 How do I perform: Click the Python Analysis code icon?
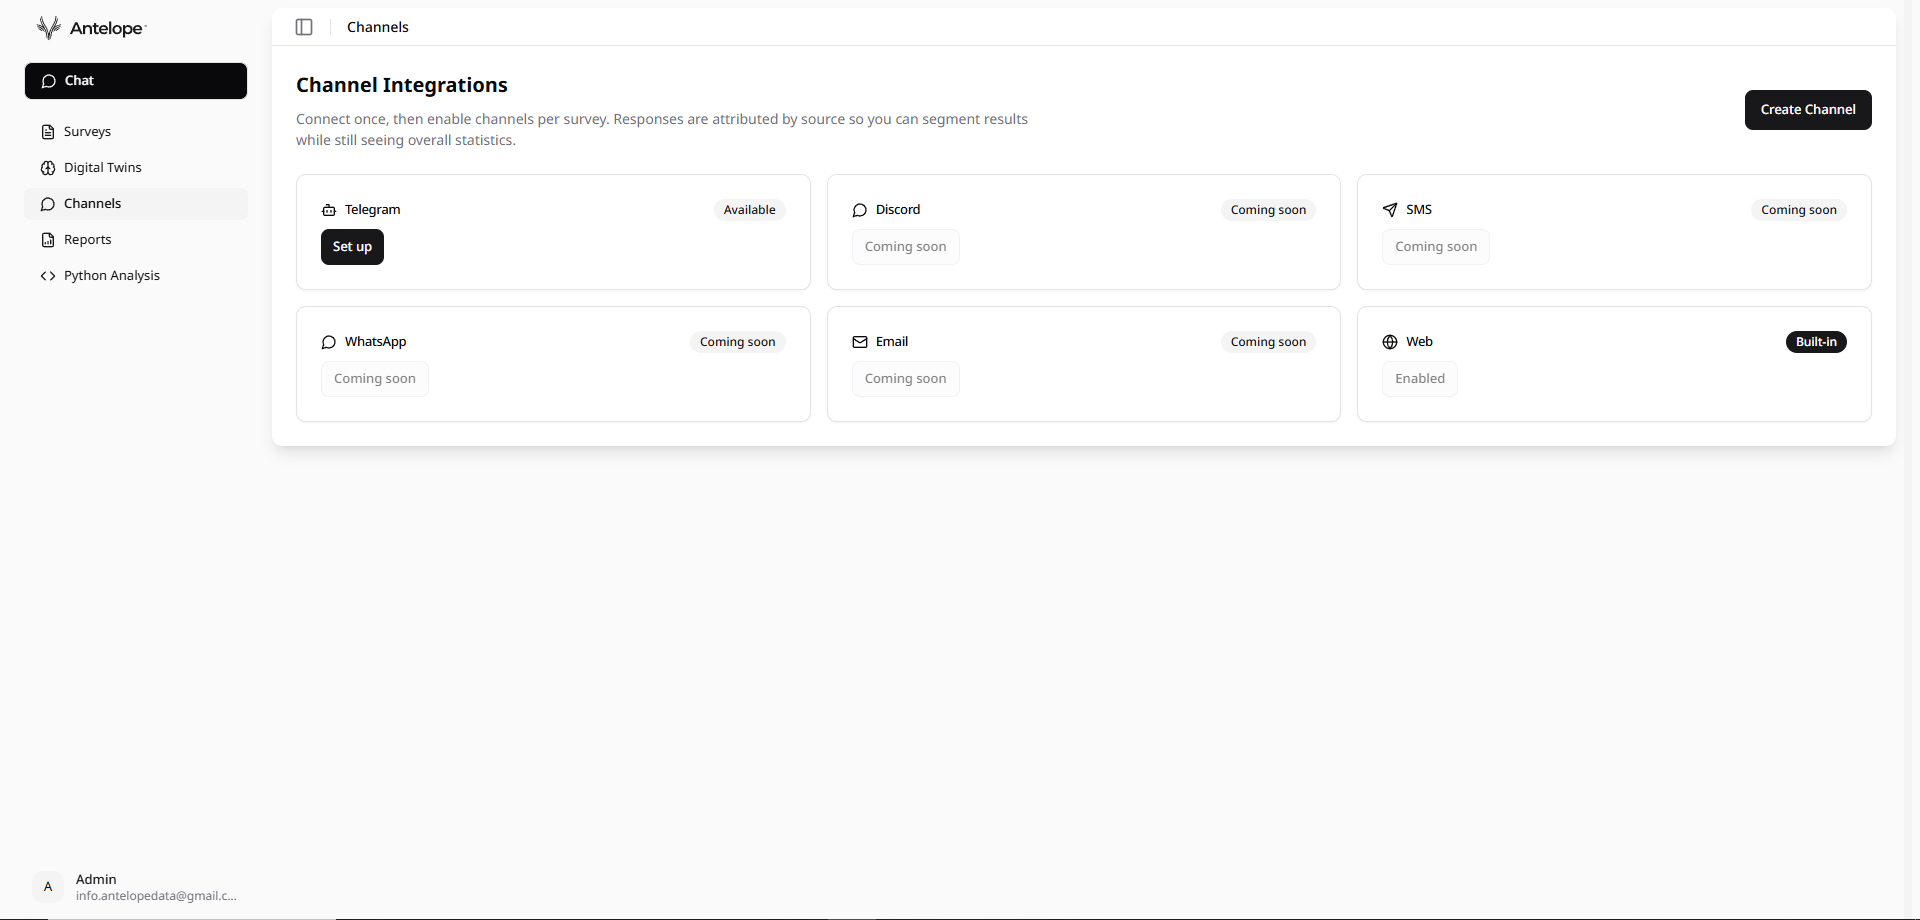(x=47, y=275)
